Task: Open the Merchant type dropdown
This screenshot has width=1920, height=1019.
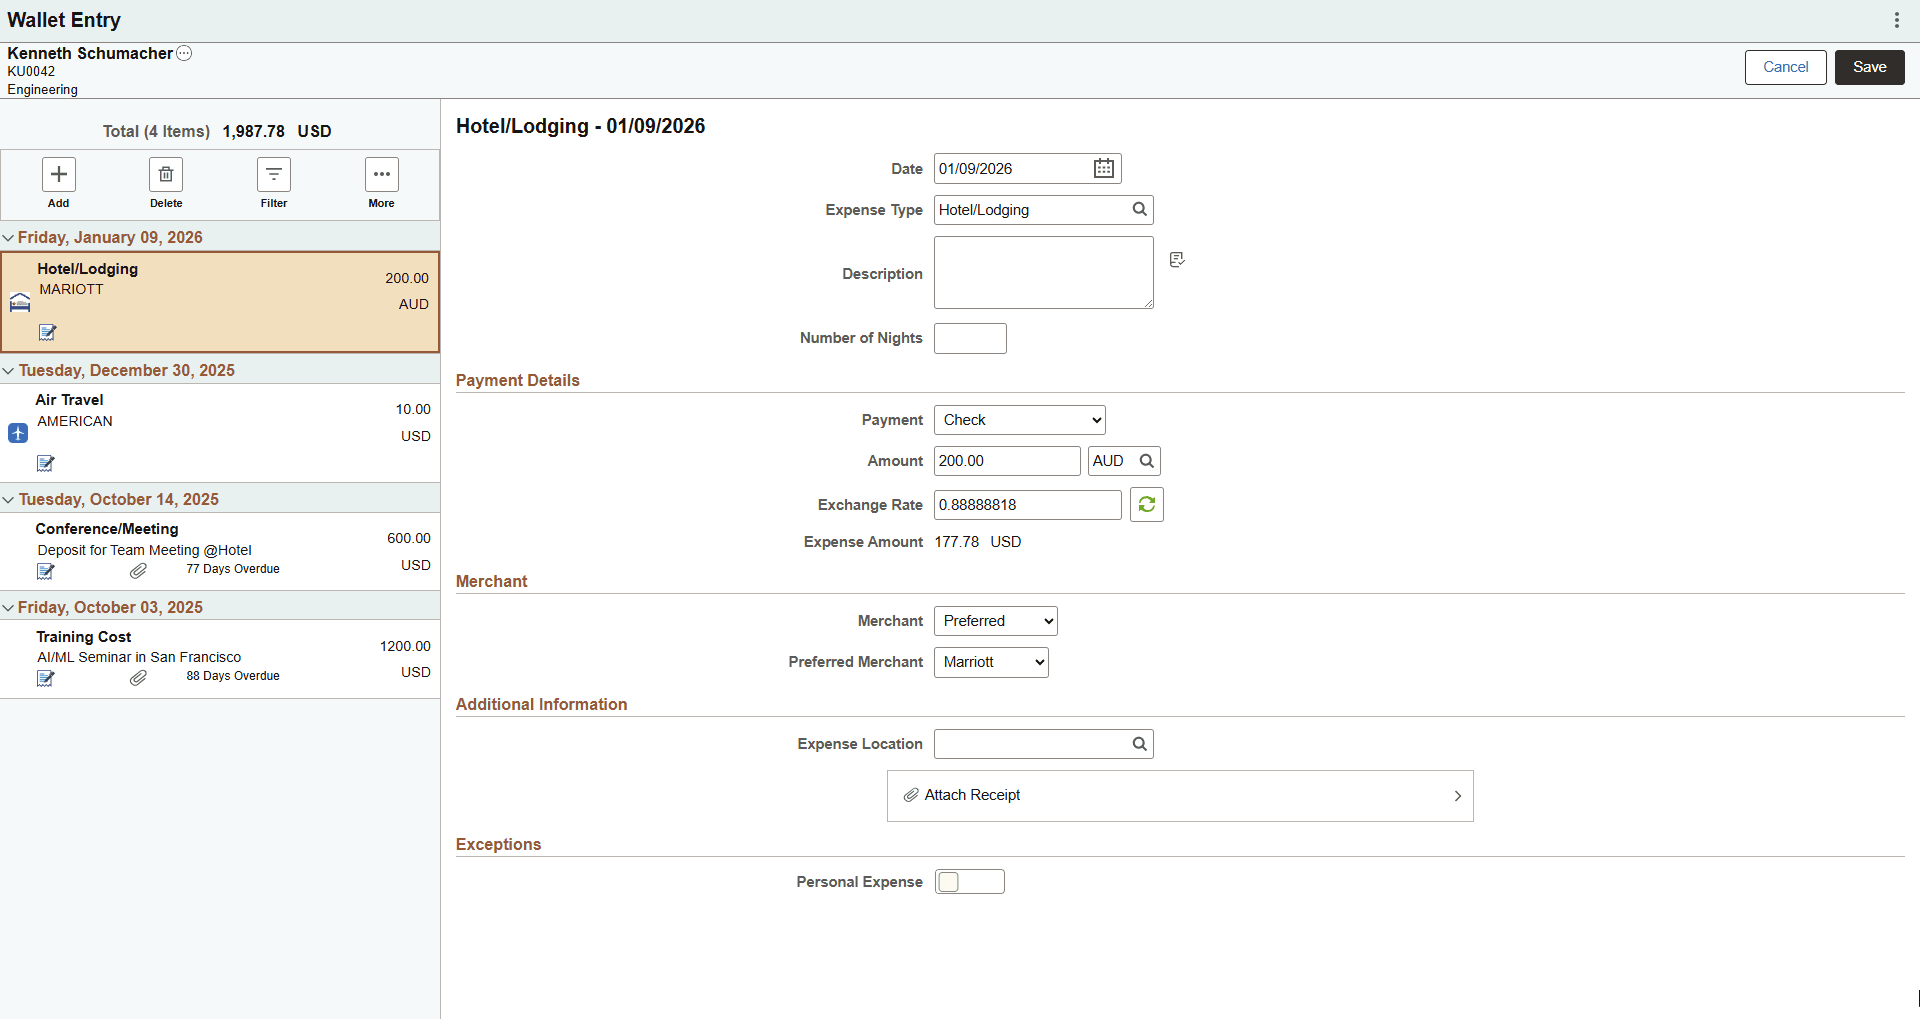Action: point(996,621)
